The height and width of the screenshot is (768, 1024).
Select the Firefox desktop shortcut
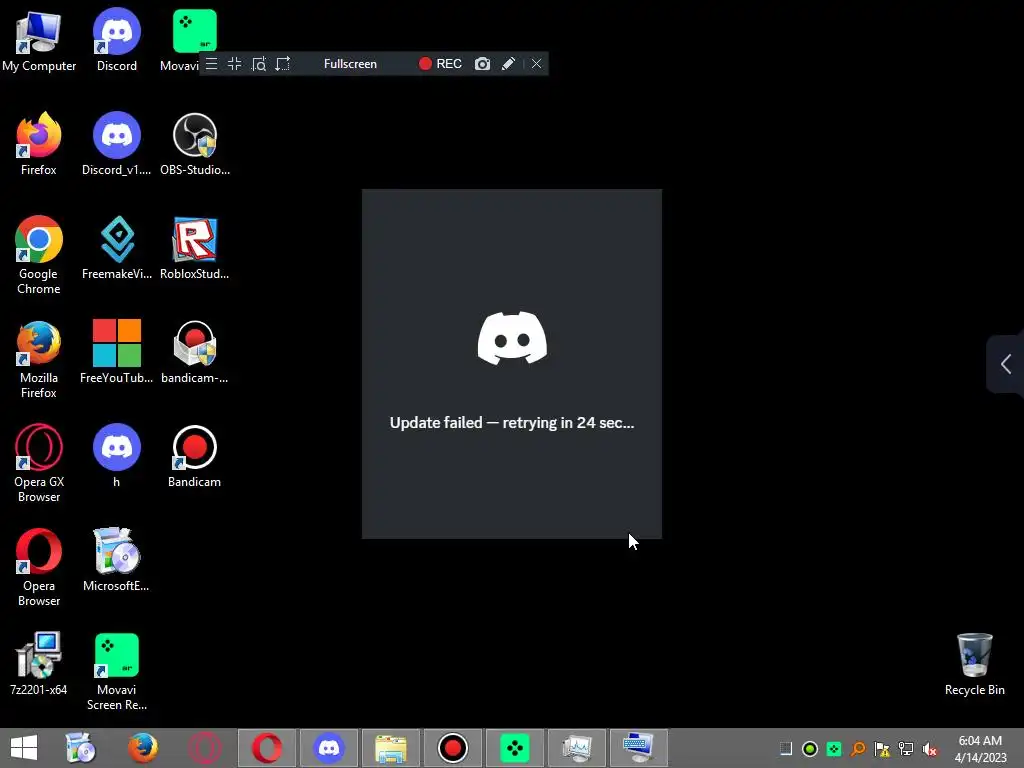pos(39,144)
